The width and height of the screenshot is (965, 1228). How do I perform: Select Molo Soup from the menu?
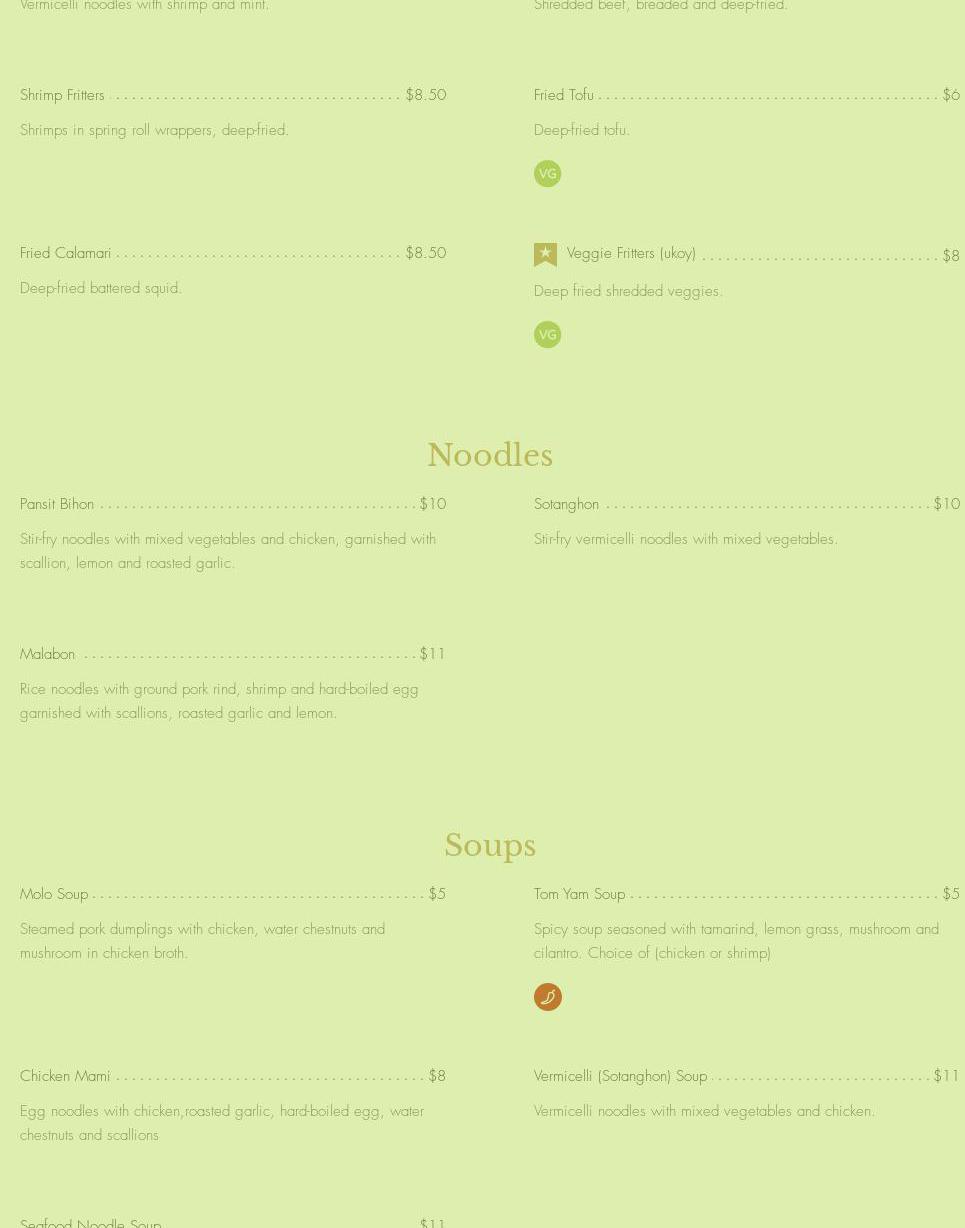54,894
